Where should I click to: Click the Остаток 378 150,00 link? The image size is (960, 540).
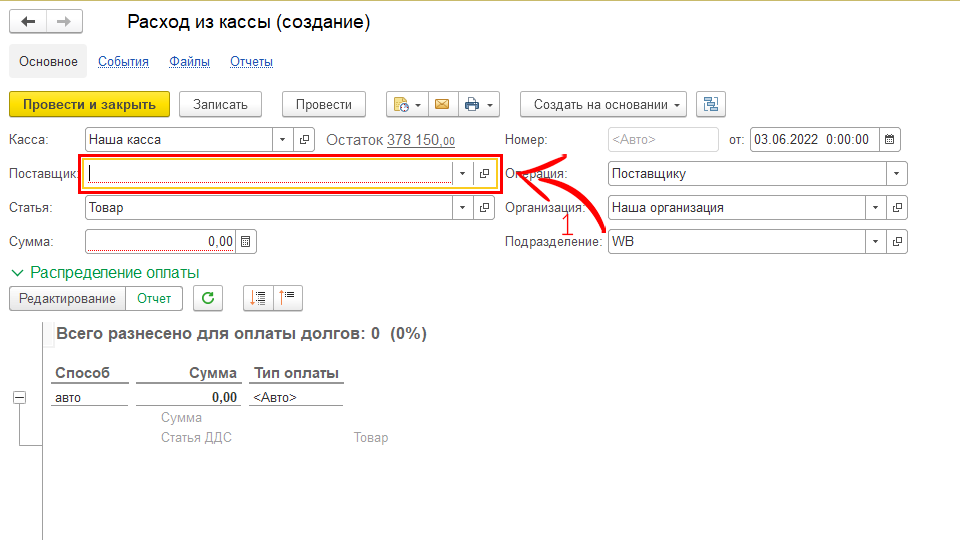(x=420, y=141)
